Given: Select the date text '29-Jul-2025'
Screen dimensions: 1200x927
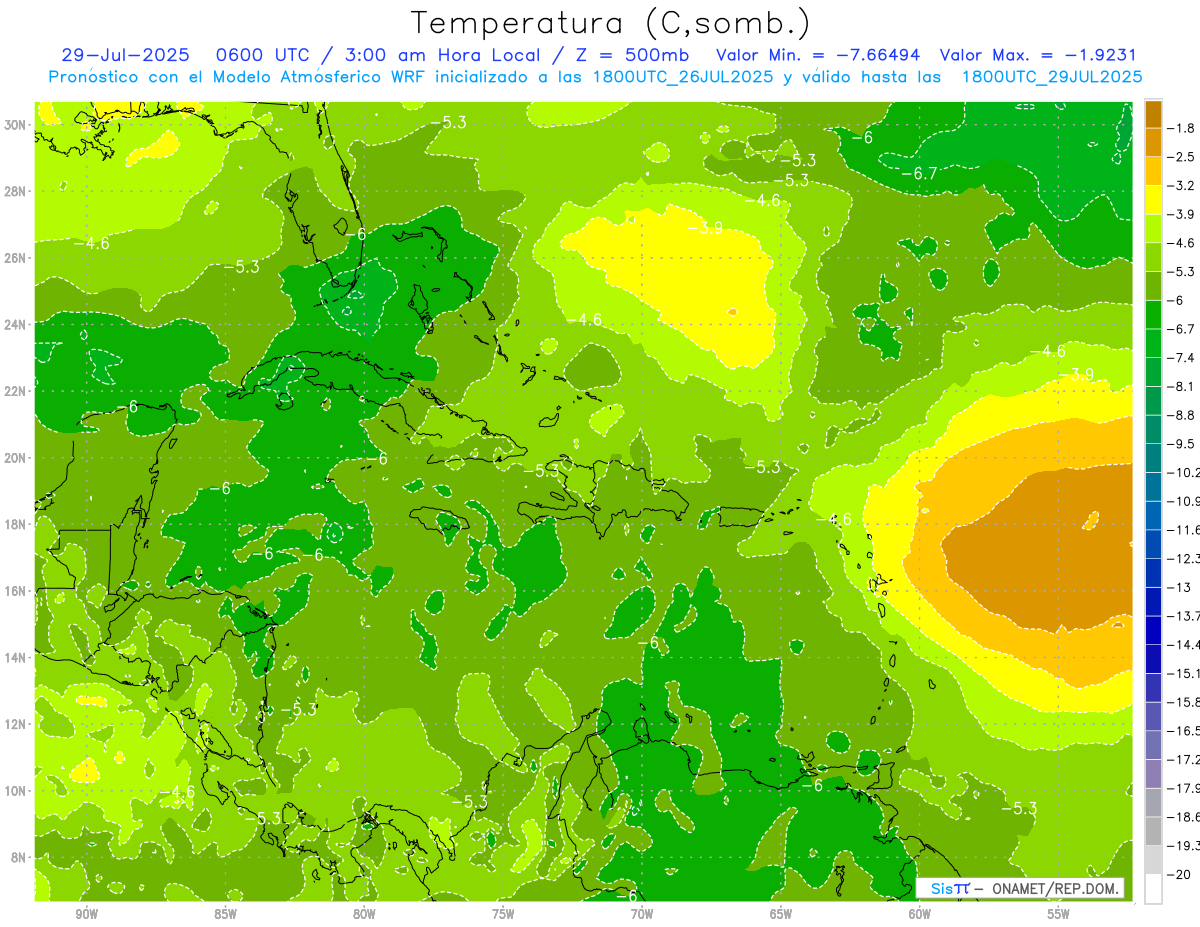Looking at the screenshot, I should [x=124, y=55].
